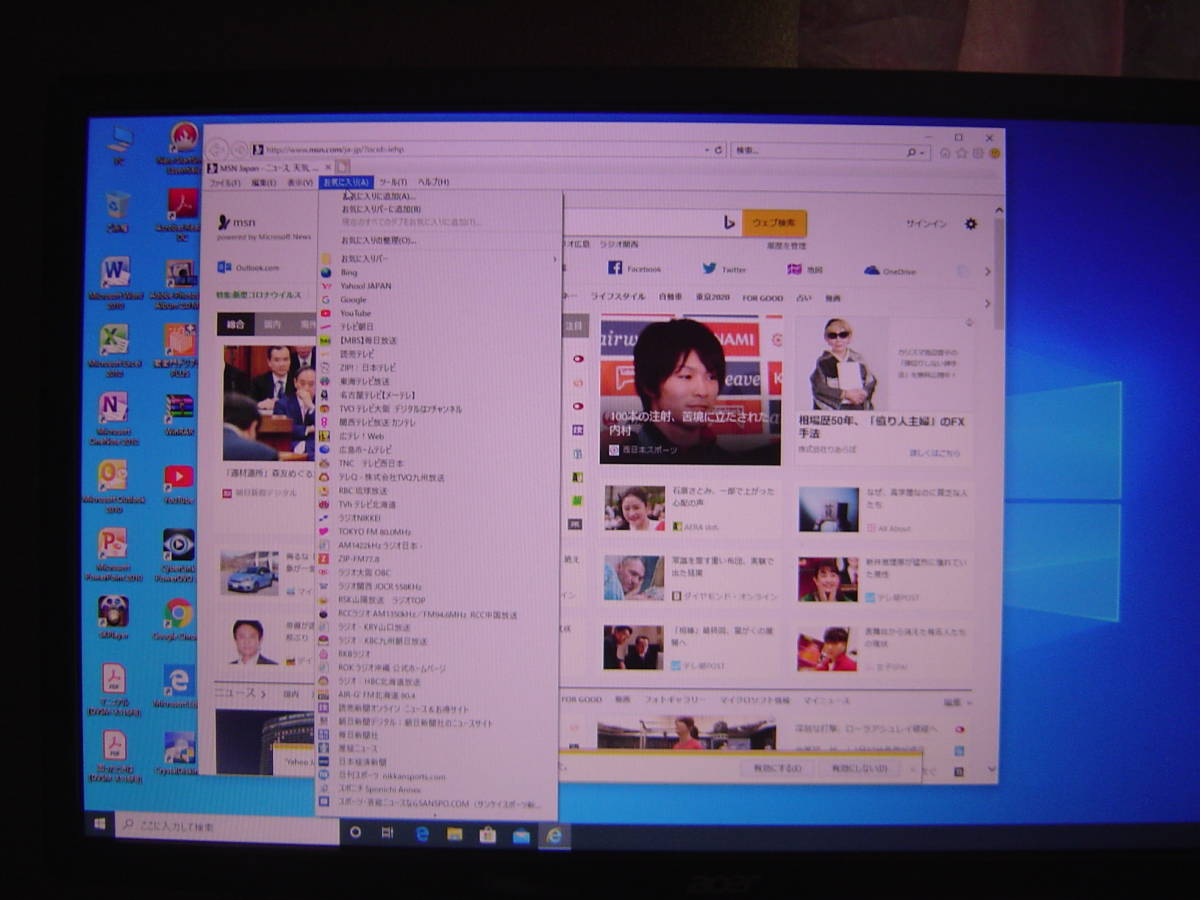The image size is (1200, 900).
Task: Open new tab button beside MSN tab
Action: pyautogui.click(x=343, y=167)
